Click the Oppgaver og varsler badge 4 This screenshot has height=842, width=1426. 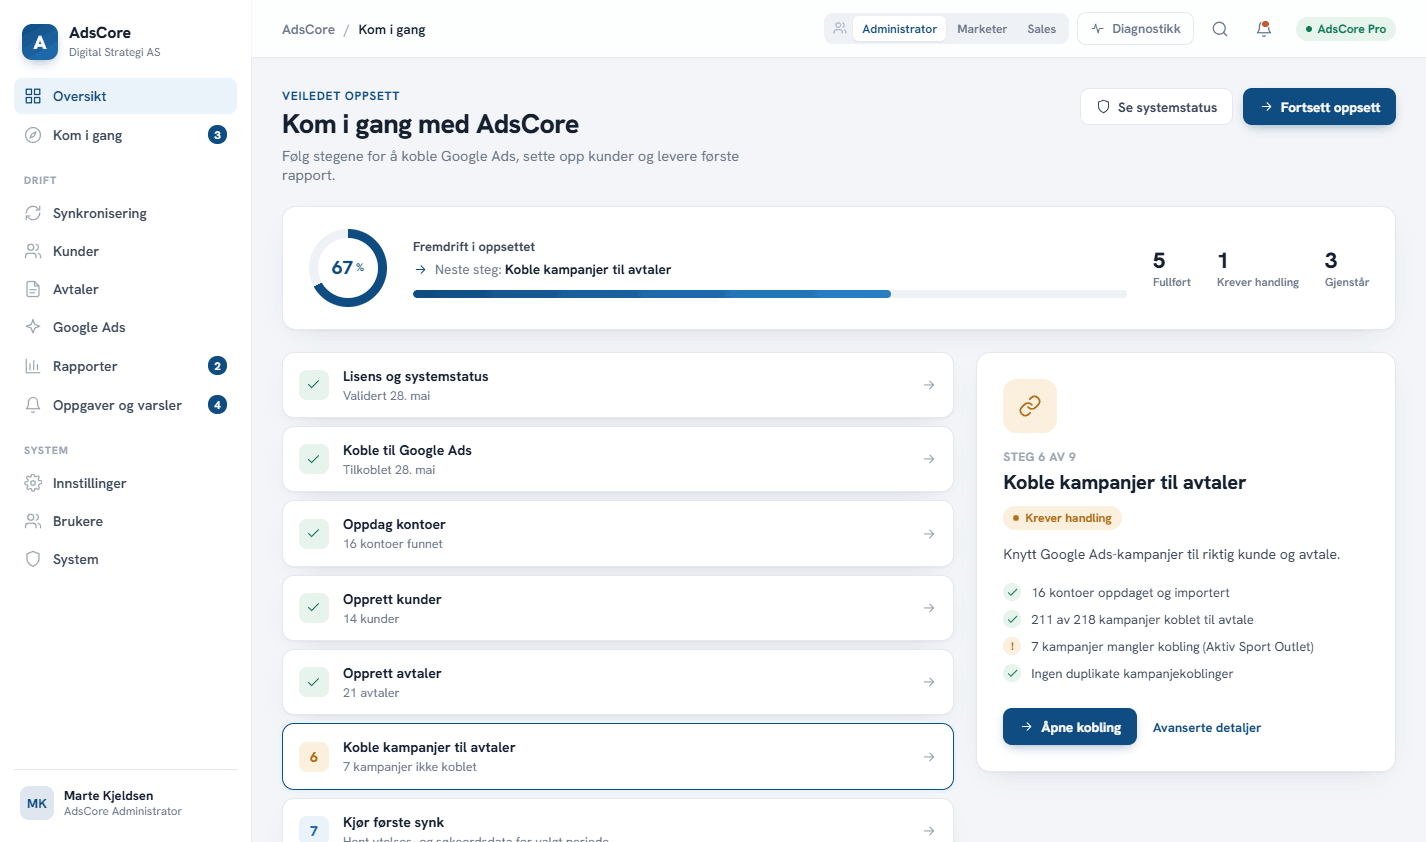[x=217, y=405]
